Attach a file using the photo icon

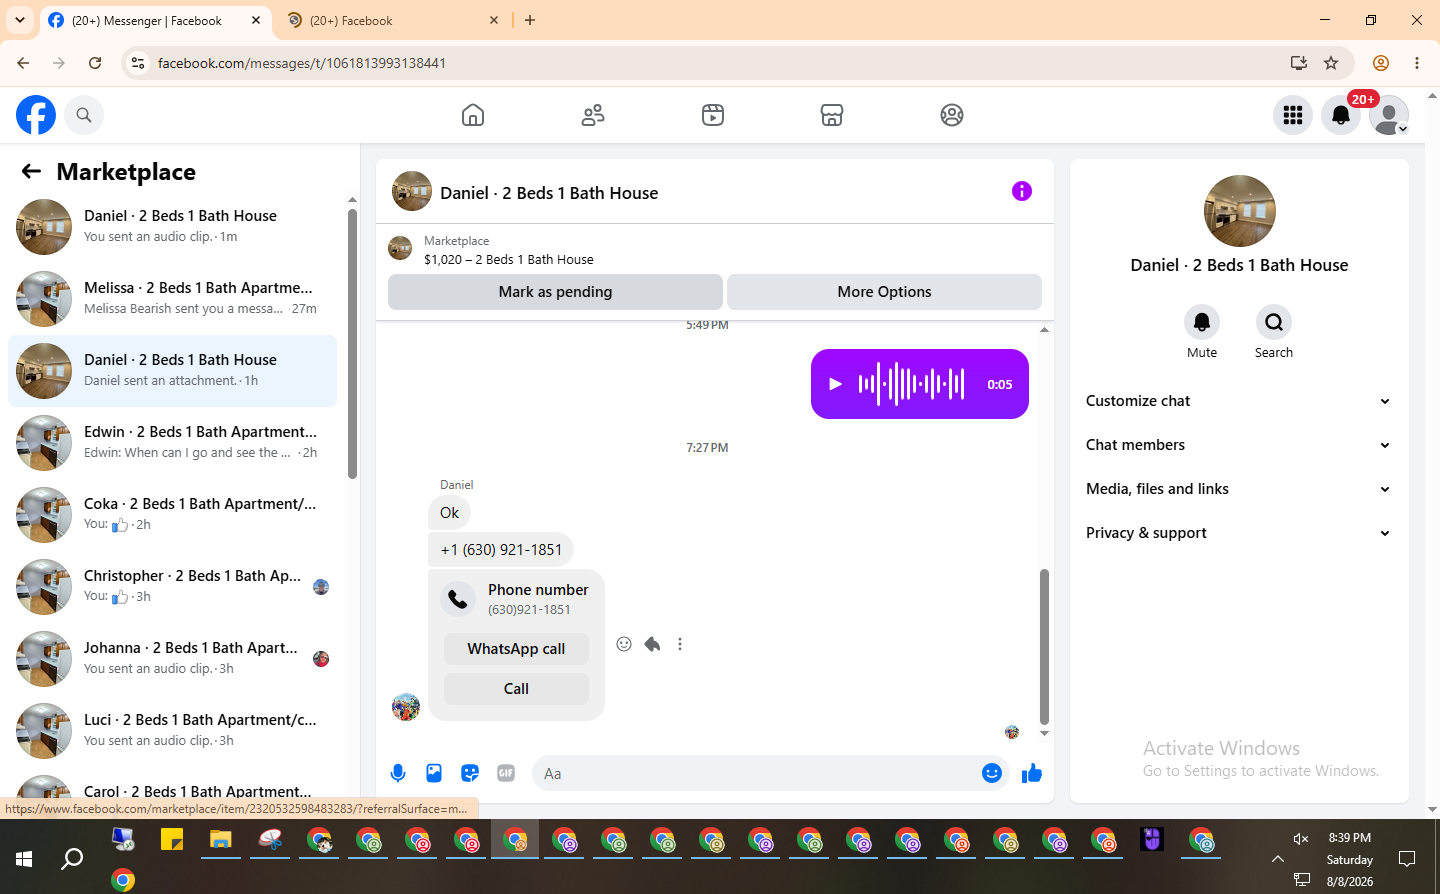434,773
